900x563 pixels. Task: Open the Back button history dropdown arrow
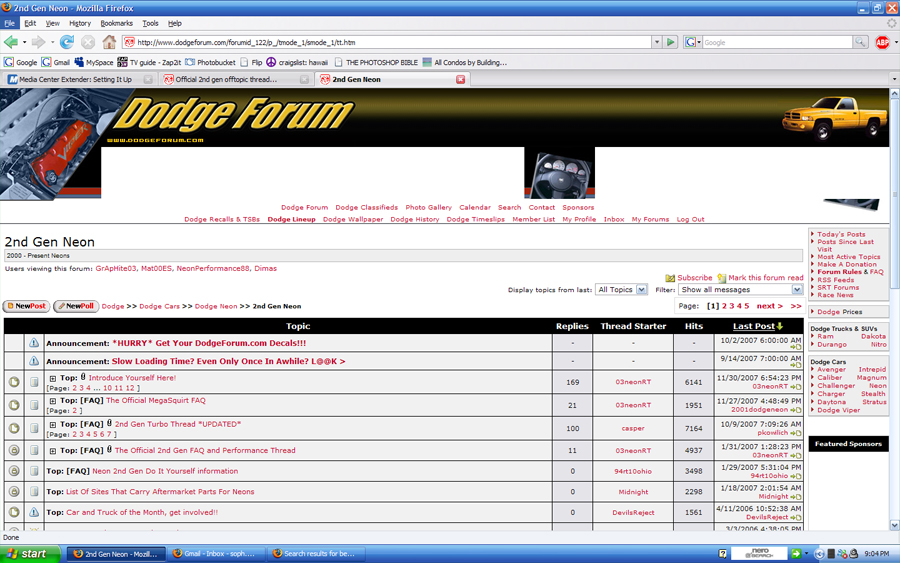click(x=24, y=42)
